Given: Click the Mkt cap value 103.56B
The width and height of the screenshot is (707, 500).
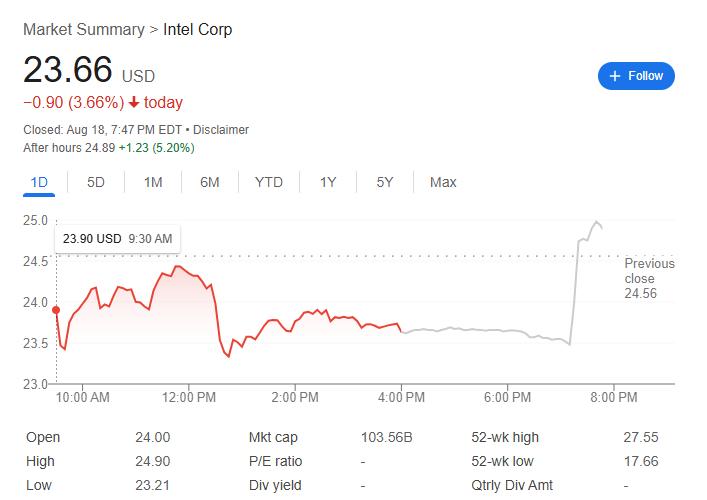Looking at the screenshot, I should coord(386,437).
